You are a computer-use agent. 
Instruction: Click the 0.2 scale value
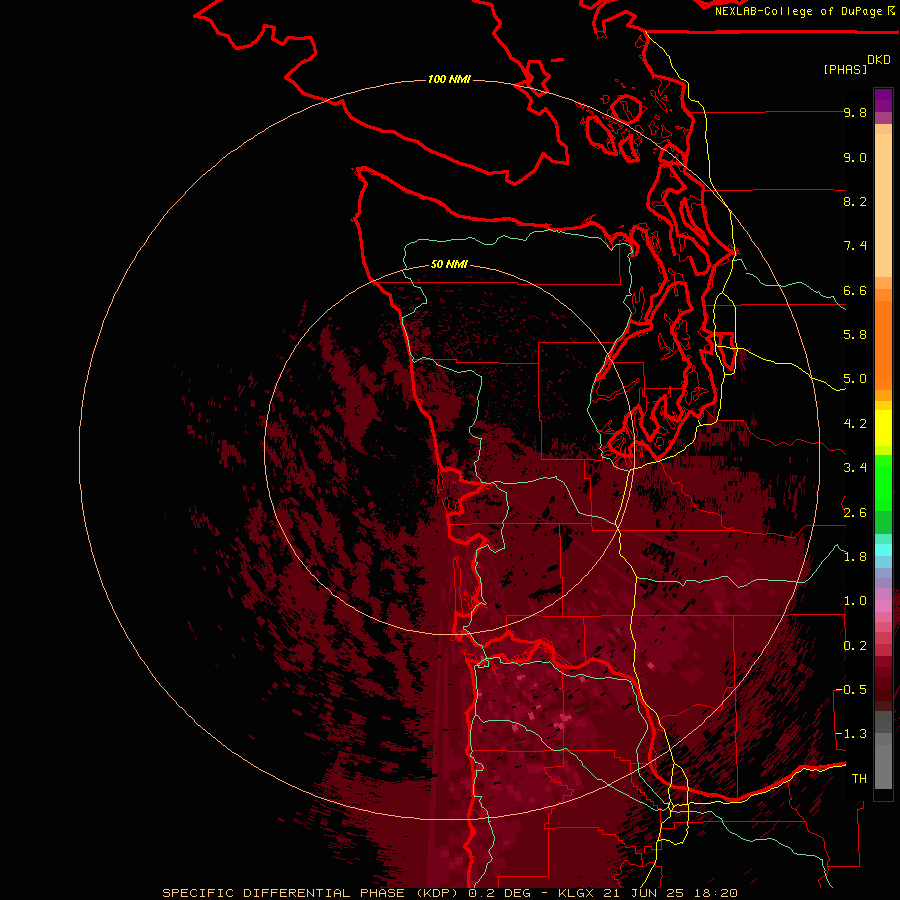point(855,646)
